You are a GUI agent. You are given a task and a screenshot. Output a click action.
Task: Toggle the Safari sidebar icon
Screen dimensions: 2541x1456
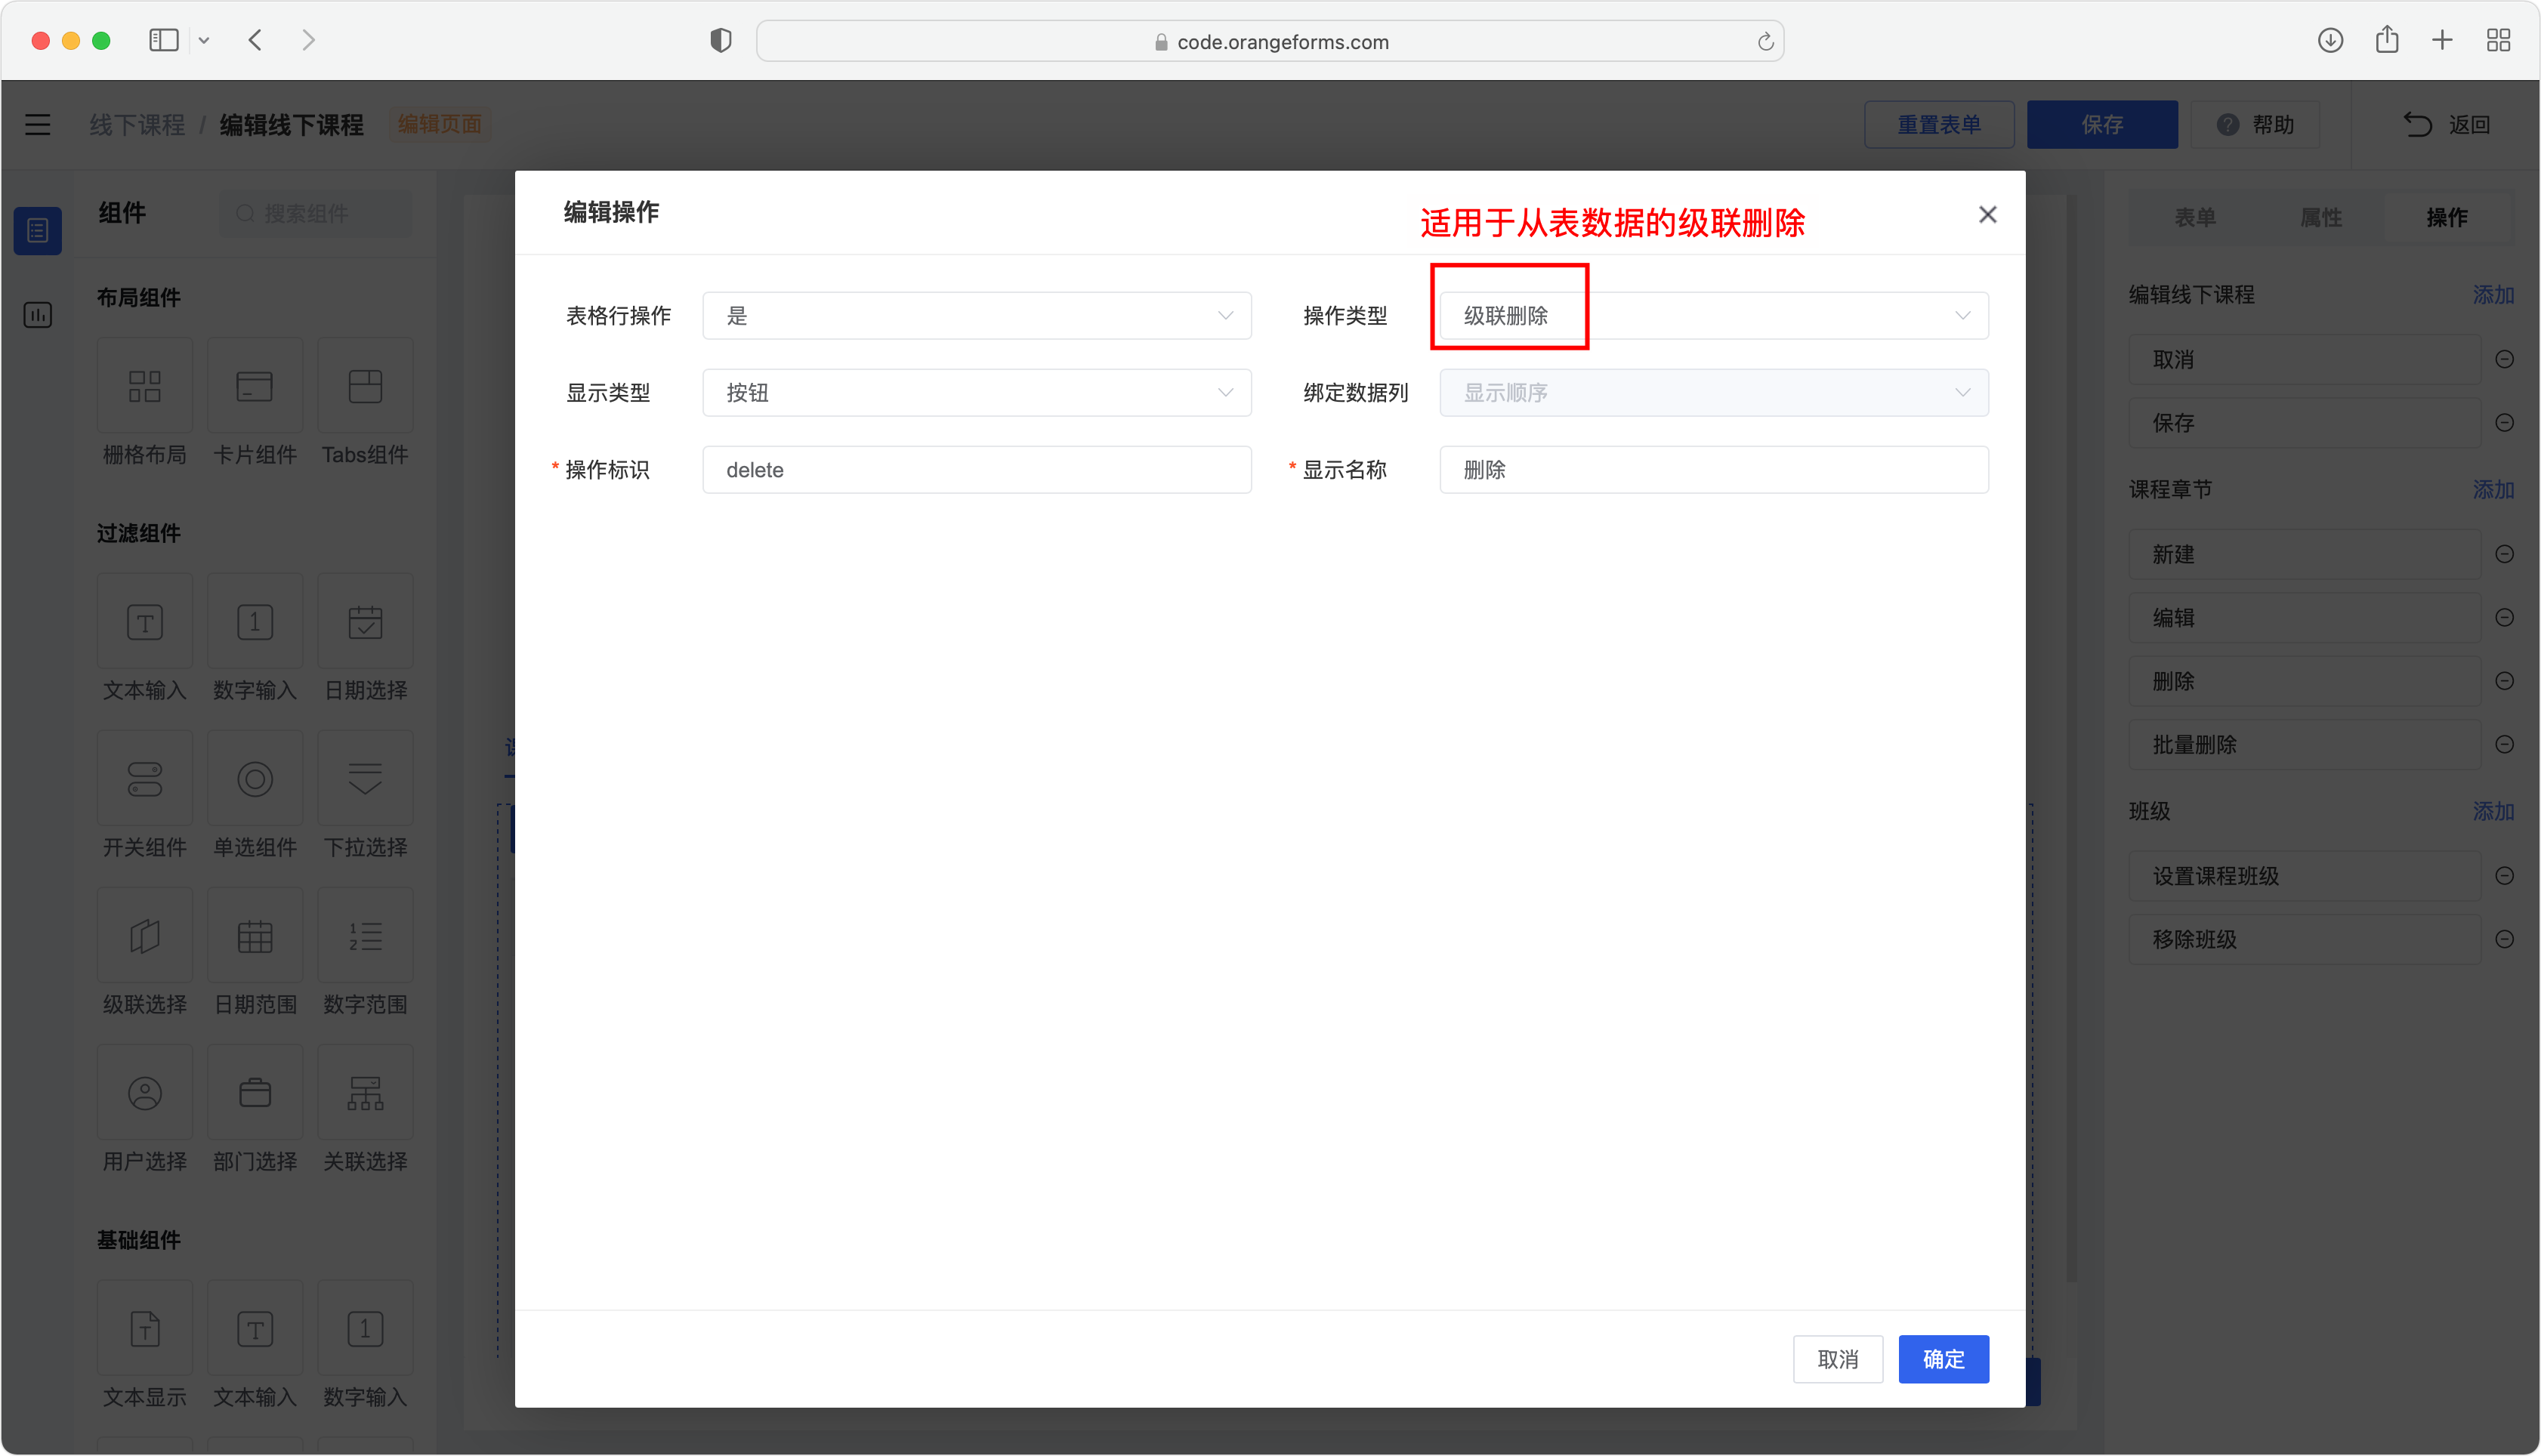(164, 40)
